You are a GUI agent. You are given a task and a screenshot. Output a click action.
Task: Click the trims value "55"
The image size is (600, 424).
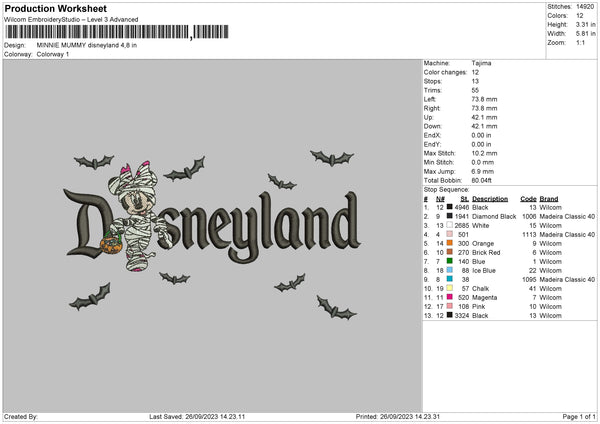(x=475, y=90)
